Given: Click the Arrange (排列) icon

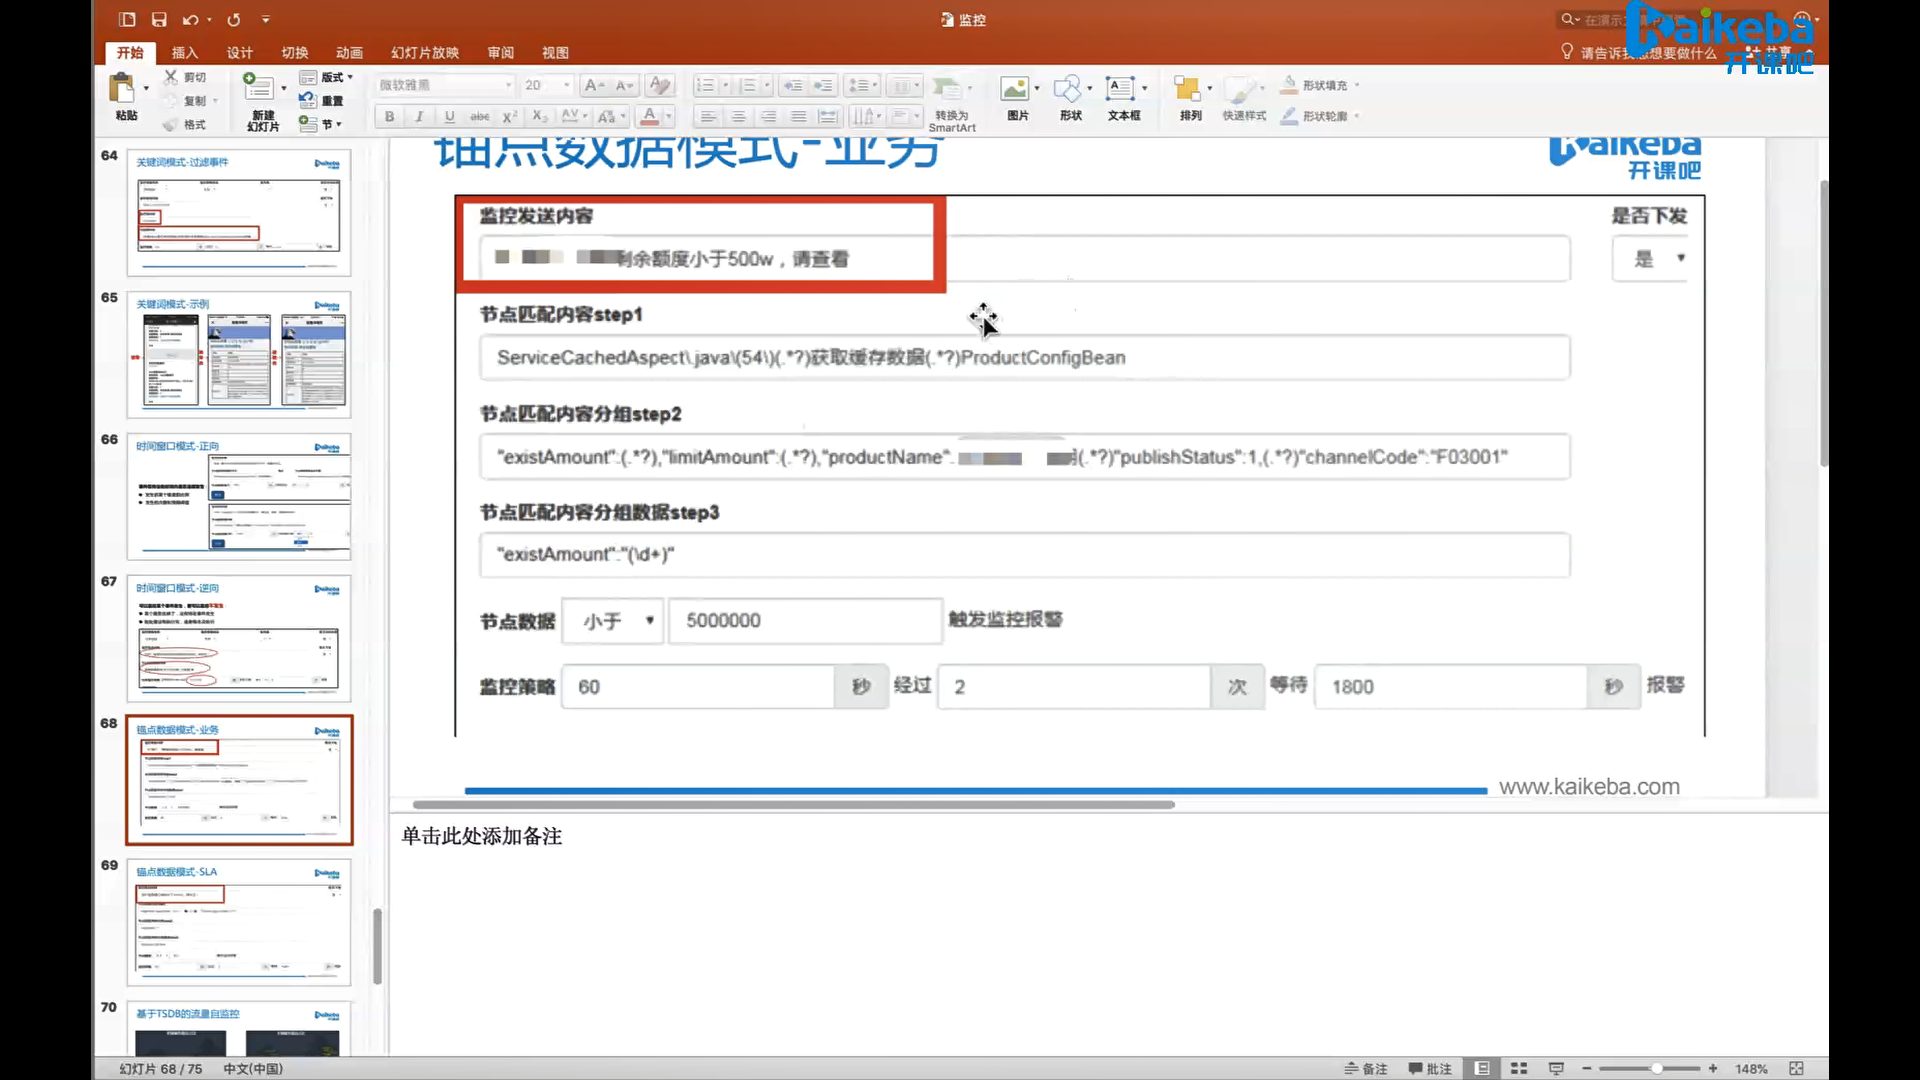Looking at the screenshot, I should click(x=1187, y=90).
